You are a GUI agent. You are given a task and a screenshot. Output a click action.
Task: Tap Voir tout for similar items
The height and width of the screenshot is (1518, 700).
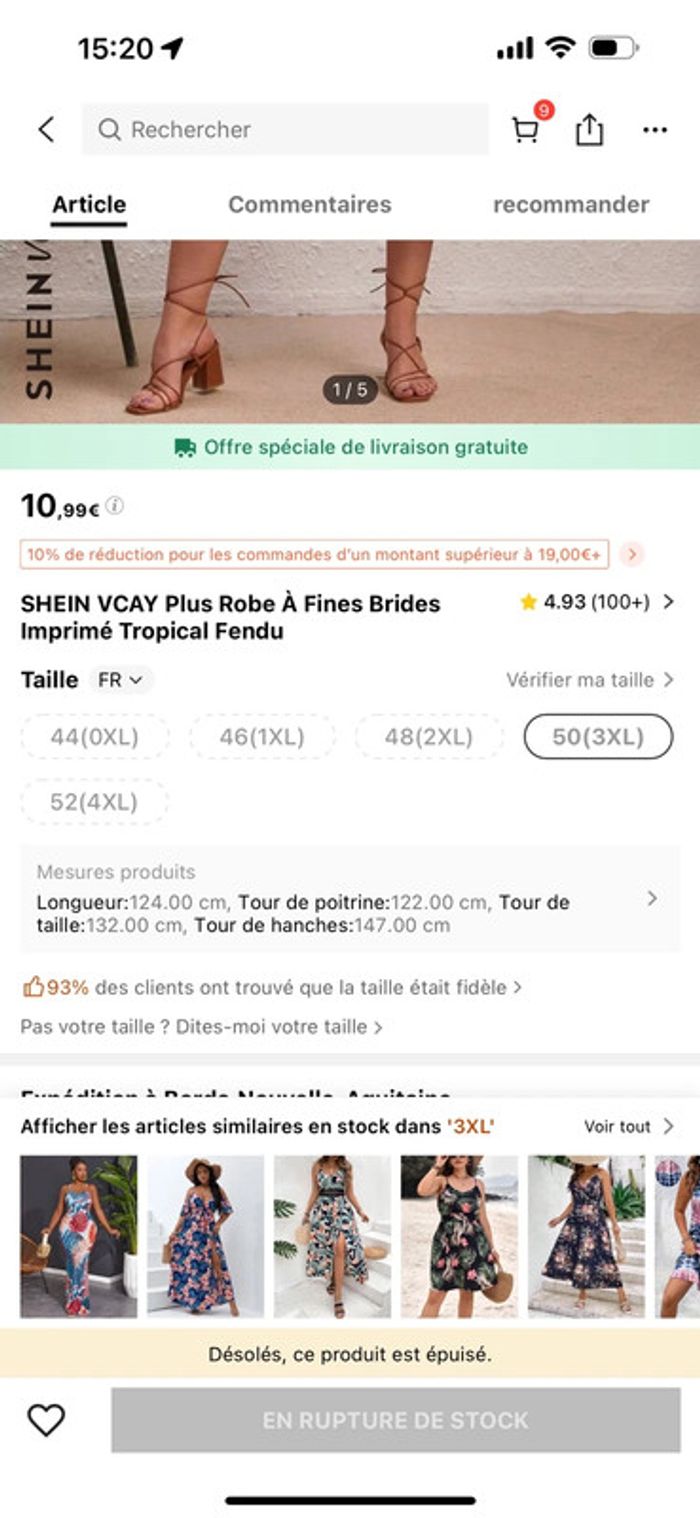tap(628, 1127)
